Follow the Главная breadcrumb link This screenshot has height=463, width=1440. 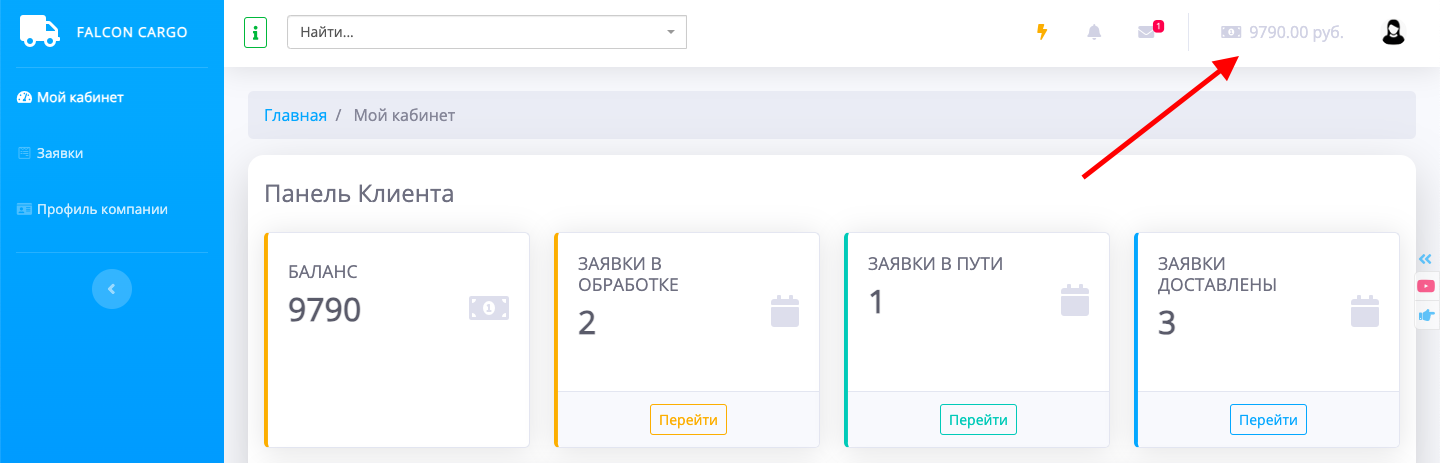click(295, 115)
